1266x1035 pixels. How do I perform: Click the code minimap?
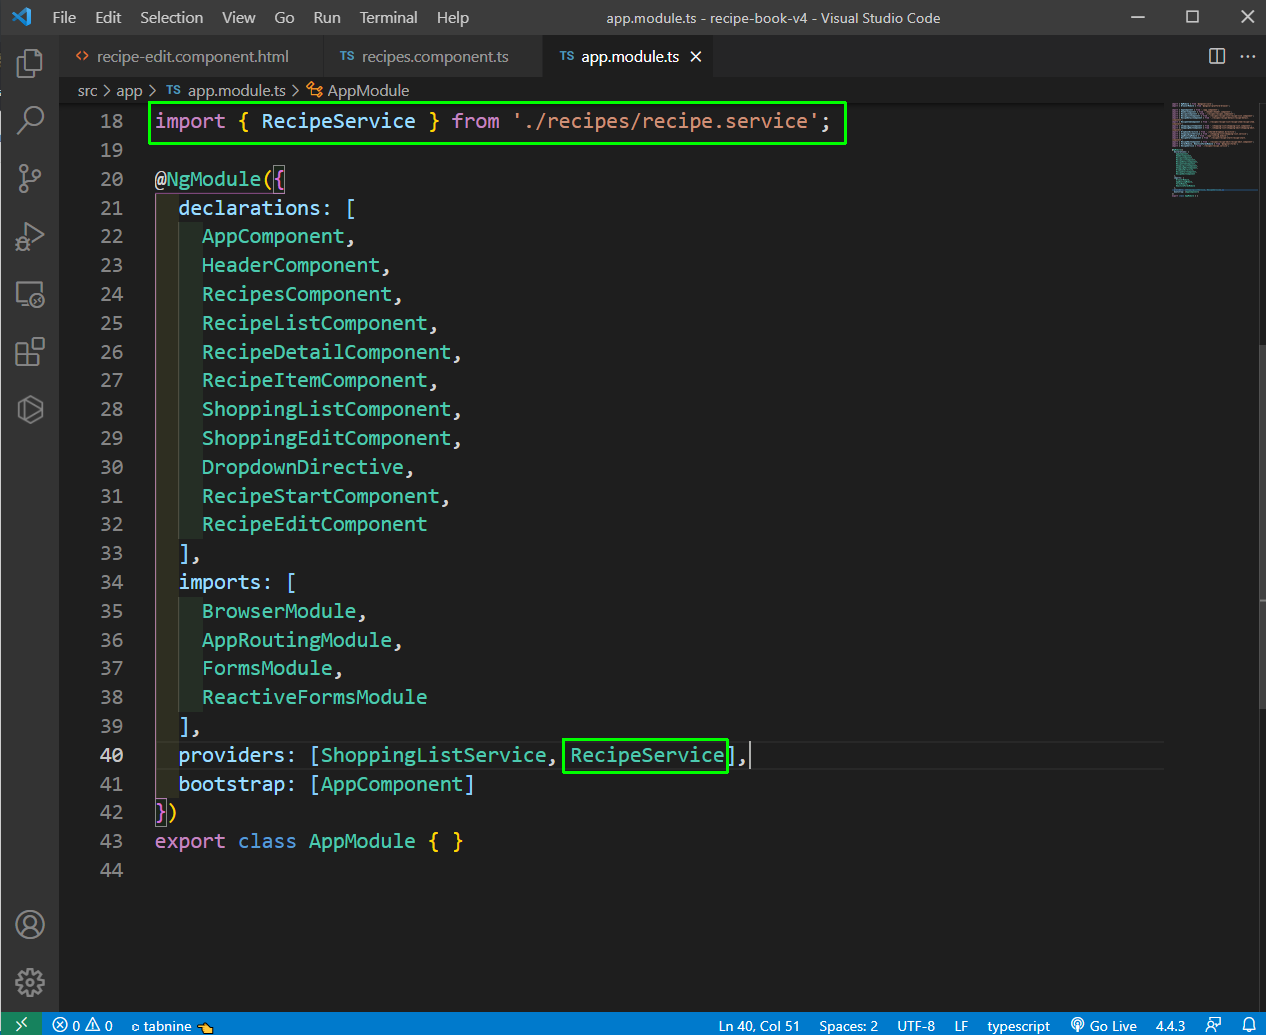coord(1213,150)
